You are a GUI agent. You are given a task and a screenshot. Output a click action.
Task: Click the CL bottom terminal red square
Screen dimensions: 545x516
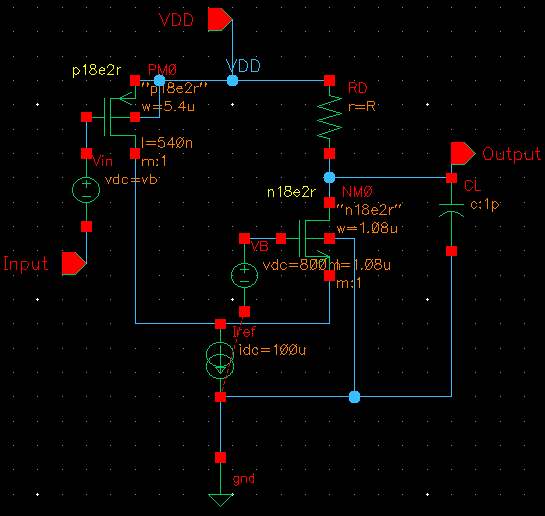[x=452, y=251]
